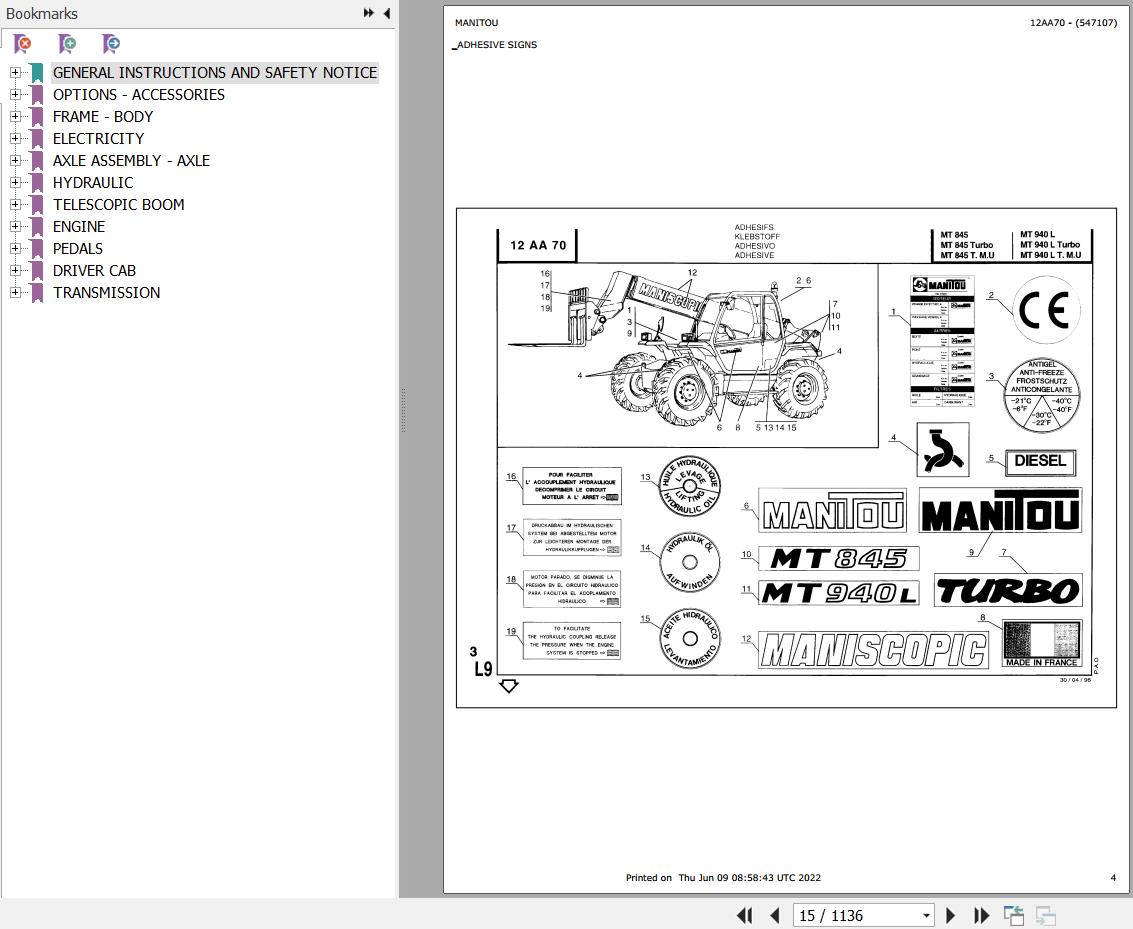Click bookmark icon beside GENERAL INSTRUCTIONS
1133x929 pixels.
pyautogui.click(x=37, y=72)
